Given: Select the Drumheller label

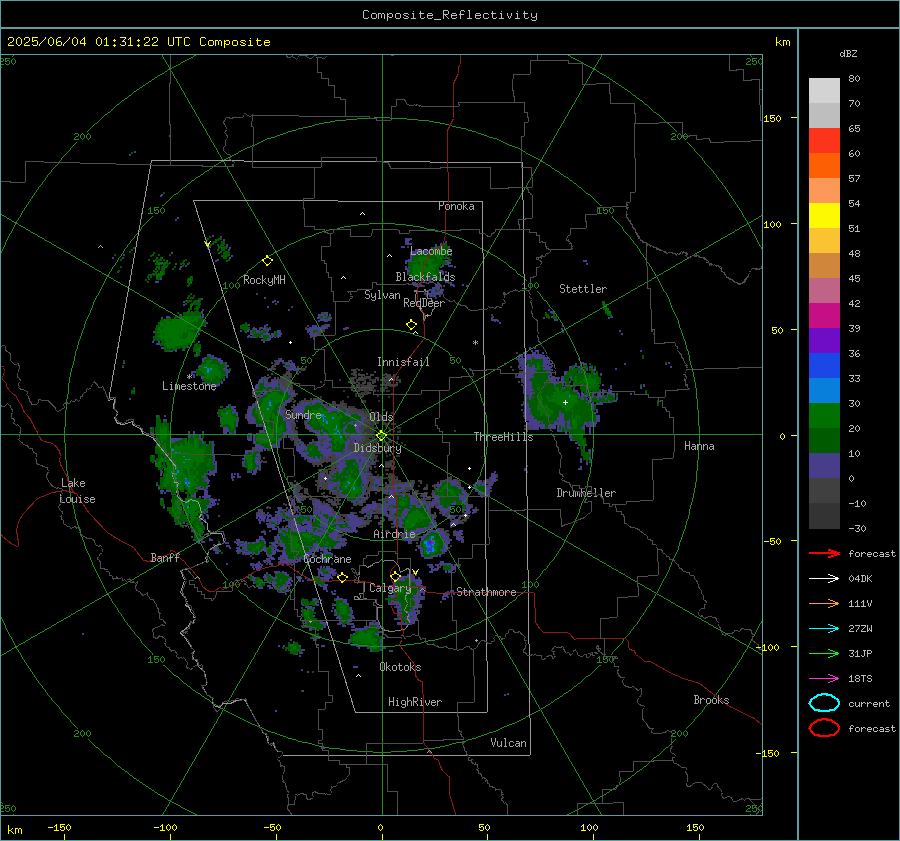Looking at the screenshot, I should (586, 493).
